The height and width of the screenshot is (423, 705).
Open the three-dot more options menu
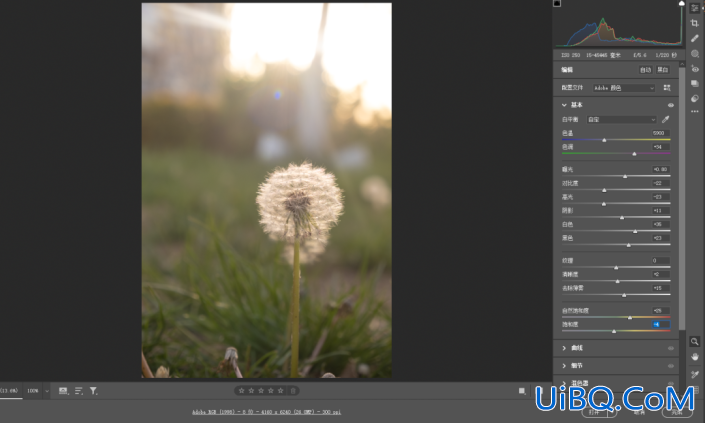[695, 111]
